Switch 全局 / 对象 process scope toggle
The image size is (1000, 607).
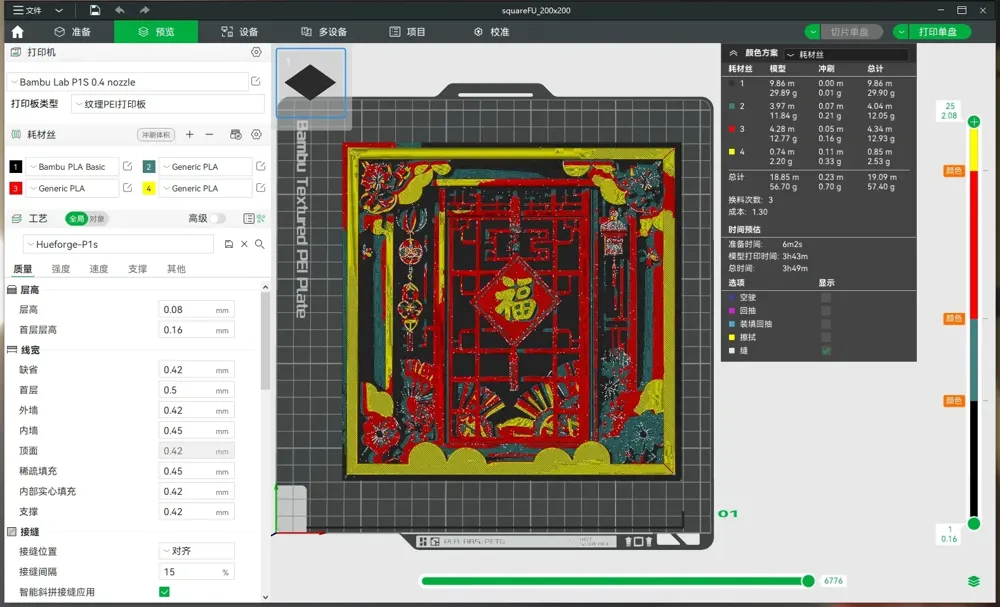[x=87, y=219]
